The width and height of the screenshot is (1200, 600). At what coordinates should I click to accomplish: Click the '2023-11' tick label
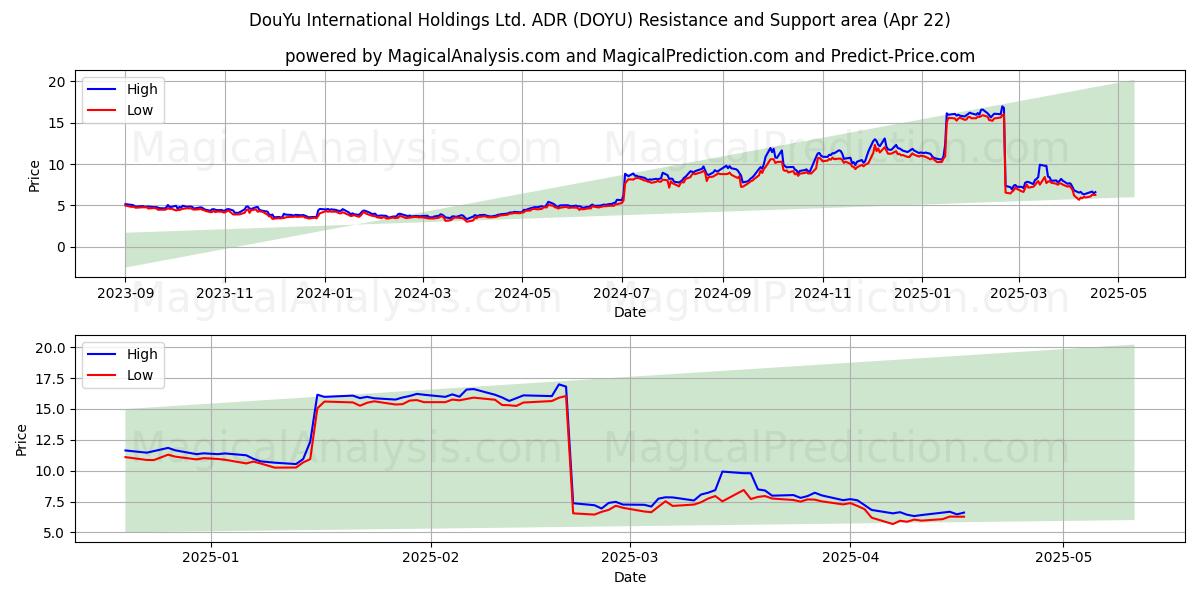point(225,294)
